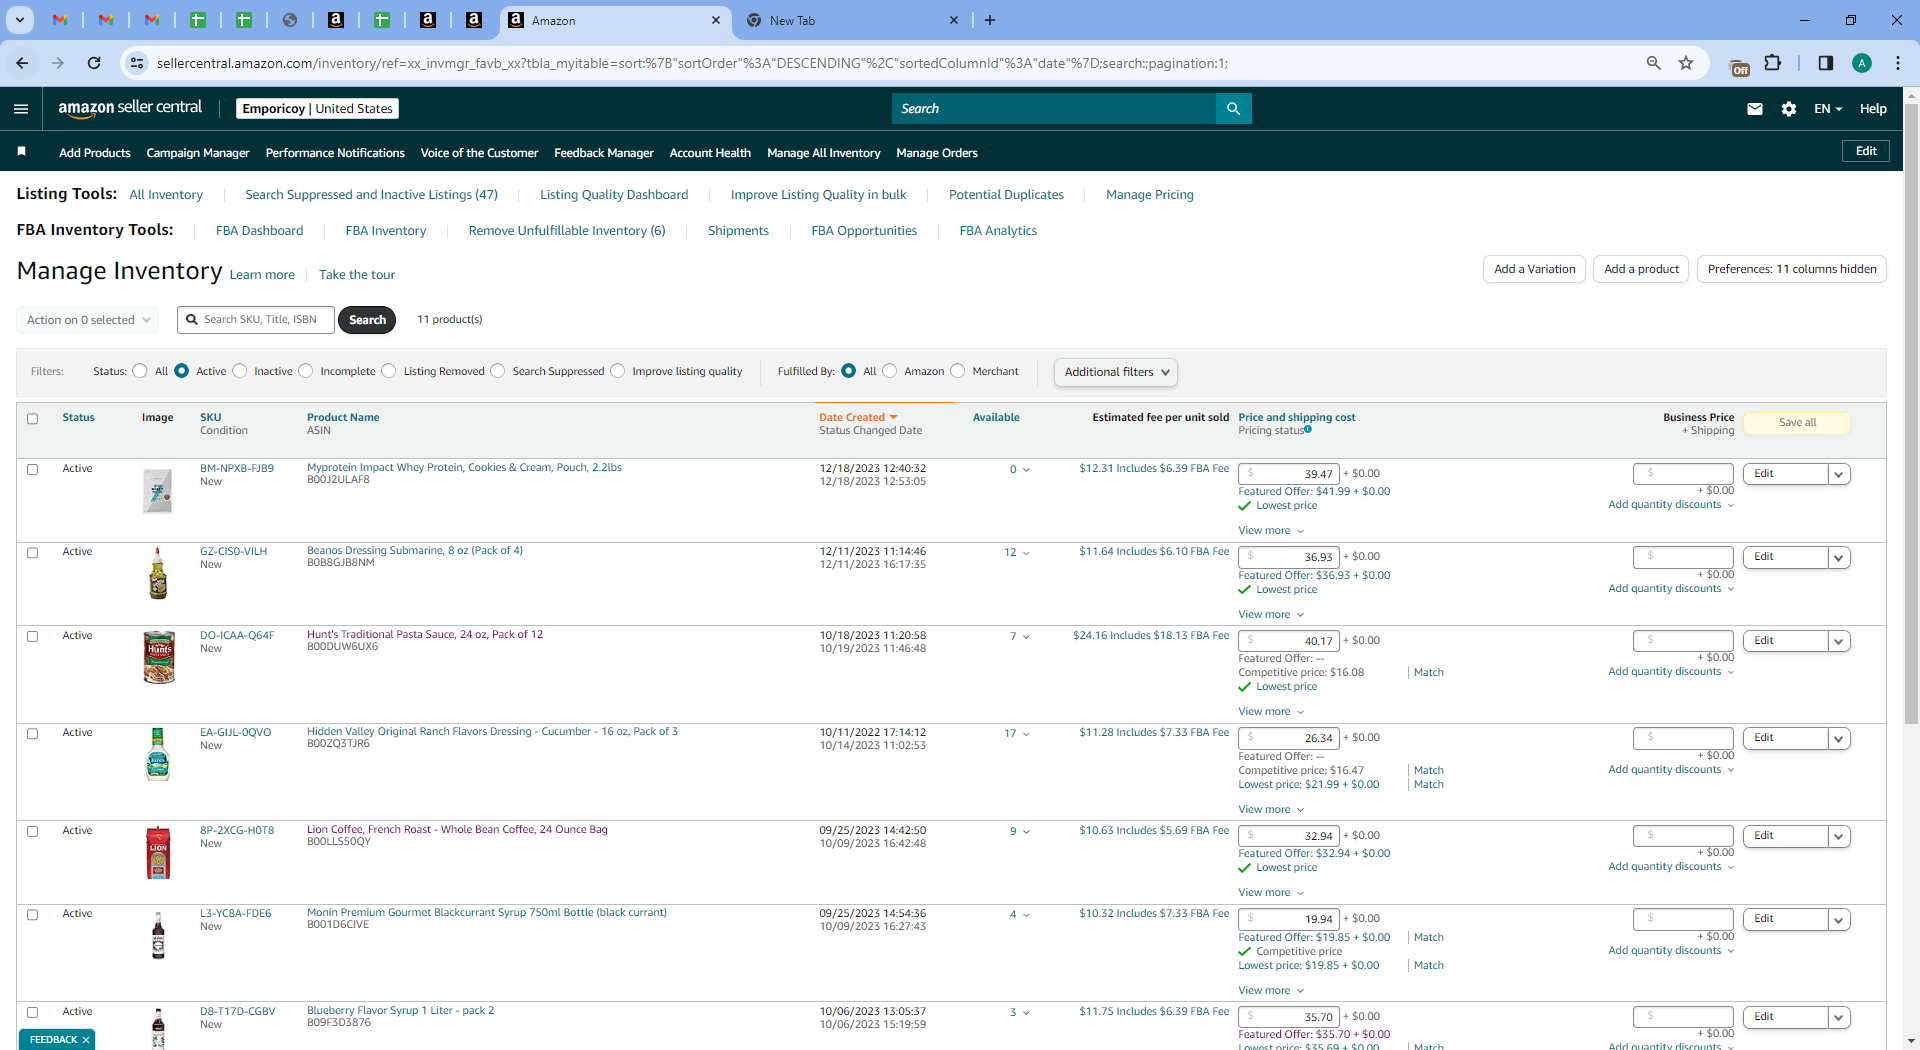
Task: Select Fulfilled By Amazon radio button
Action: click(890, 371)
